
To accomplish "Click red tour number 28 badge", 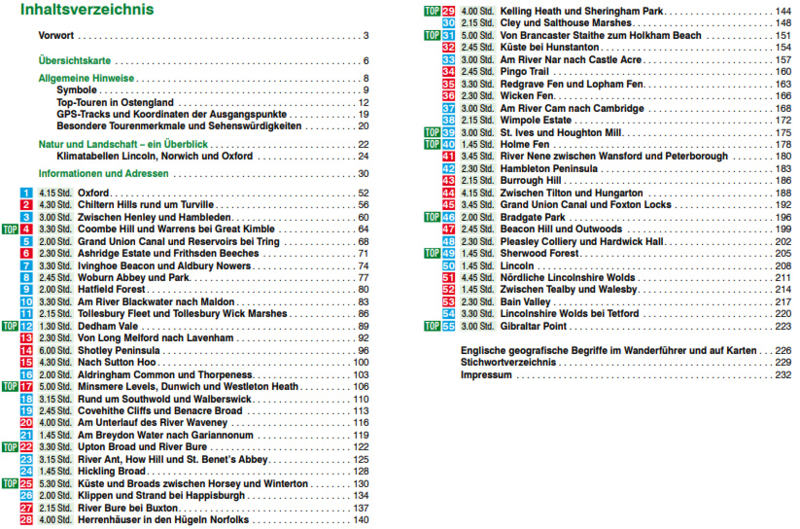I will 26,520.
